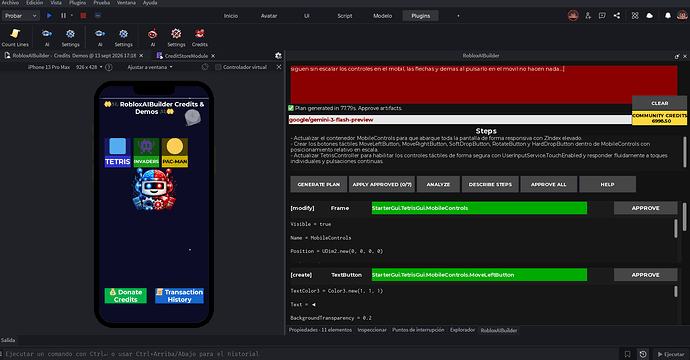The height and width of the screenshot is (360, 690).
Task: Click the ANALYZE button
Action: [438, 184]
